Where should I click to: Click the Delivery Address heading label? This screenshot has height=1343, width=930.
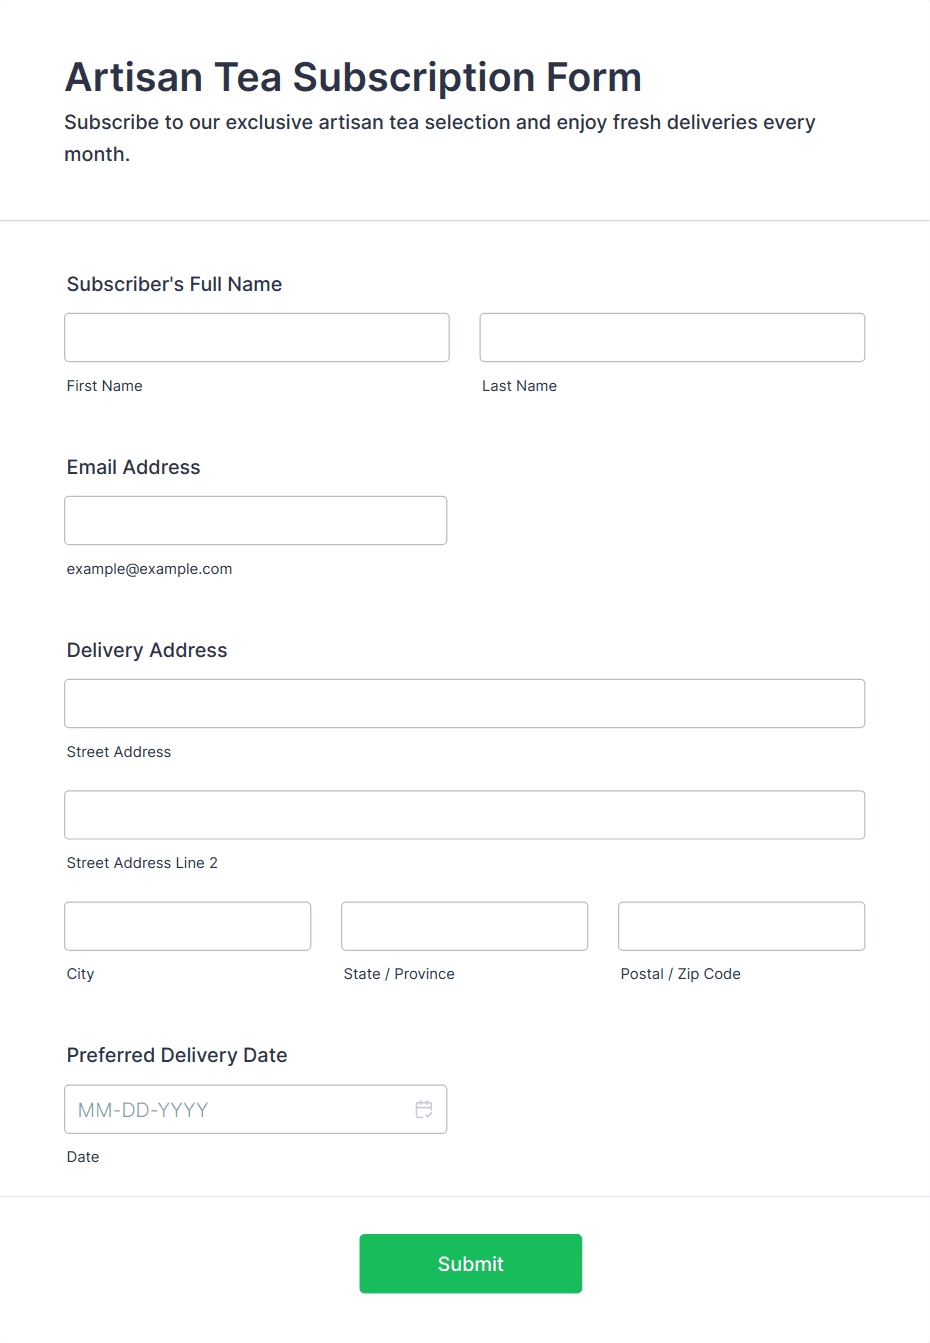(x=147, y=650)
